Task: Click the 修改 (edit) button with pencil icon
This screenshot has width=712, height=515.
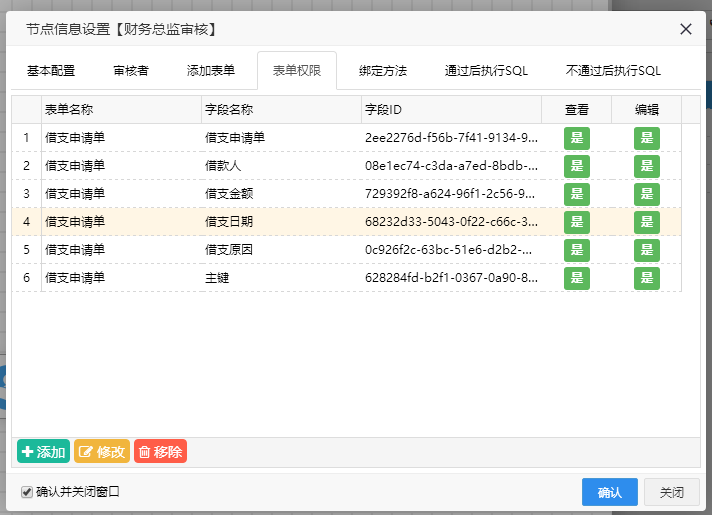Action: pyautogui.click(x=101, y=452)
